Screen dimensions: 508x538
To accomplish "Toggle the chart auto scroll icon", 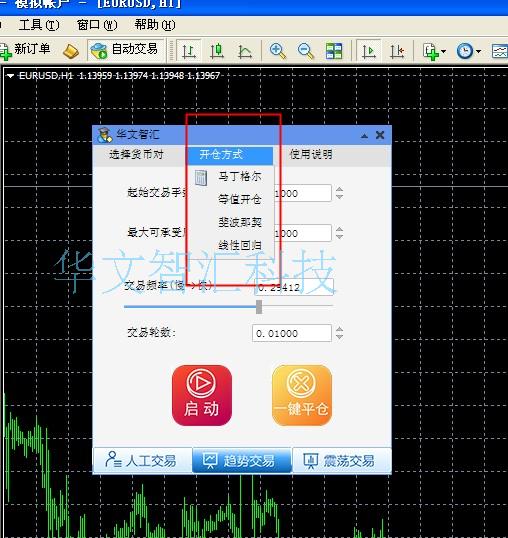I will [x=368, y=51].
